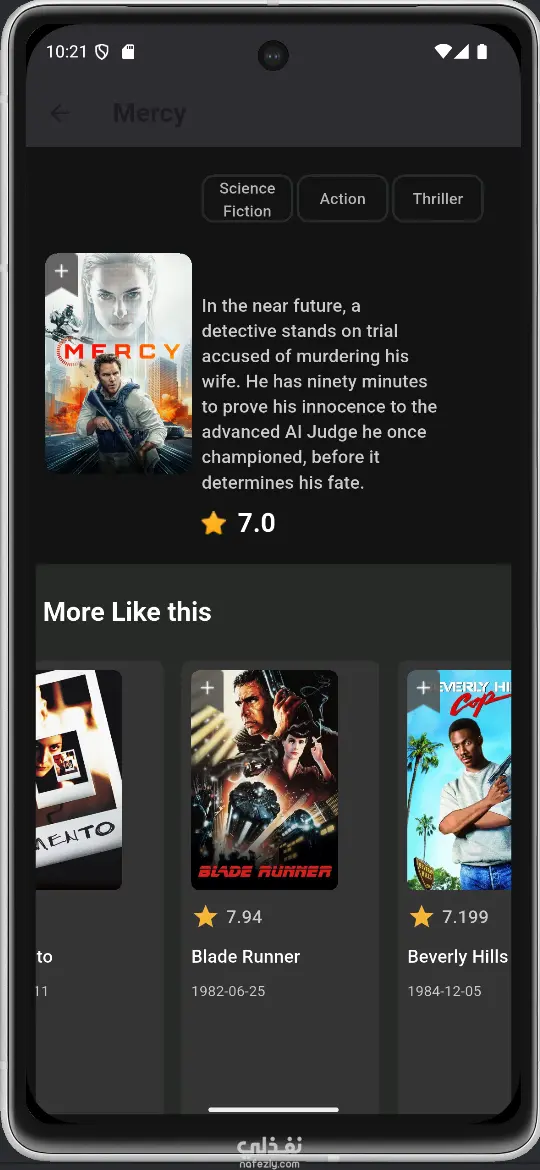Screen dimensions: 540x1170
Task: Click the star icon beside 7.94 rating
Action: click(x=205, y=917)
